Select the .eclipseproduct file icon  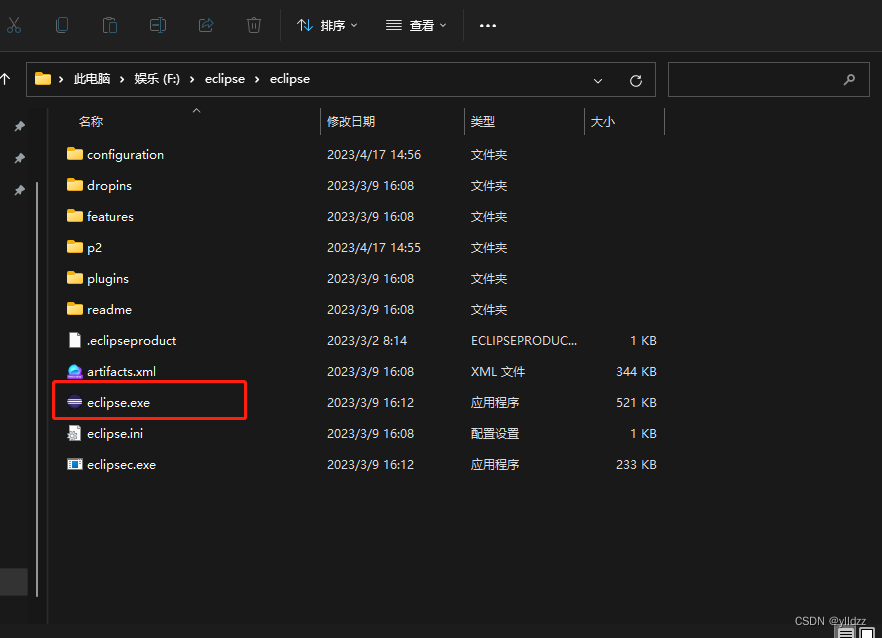(75, 340)
